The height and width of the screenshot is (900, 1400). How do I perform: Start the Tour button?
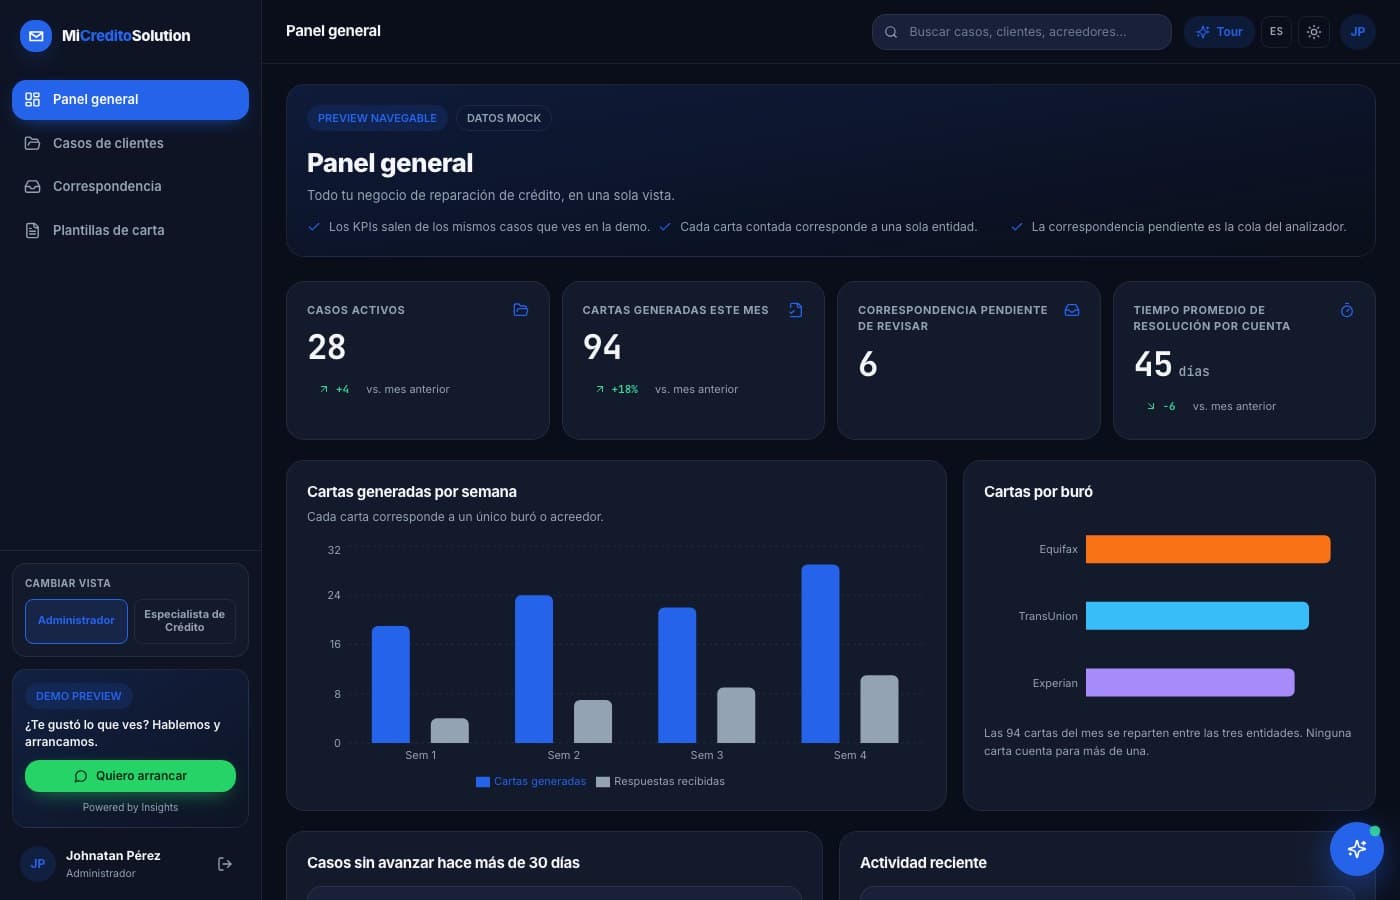point(1219,32)
